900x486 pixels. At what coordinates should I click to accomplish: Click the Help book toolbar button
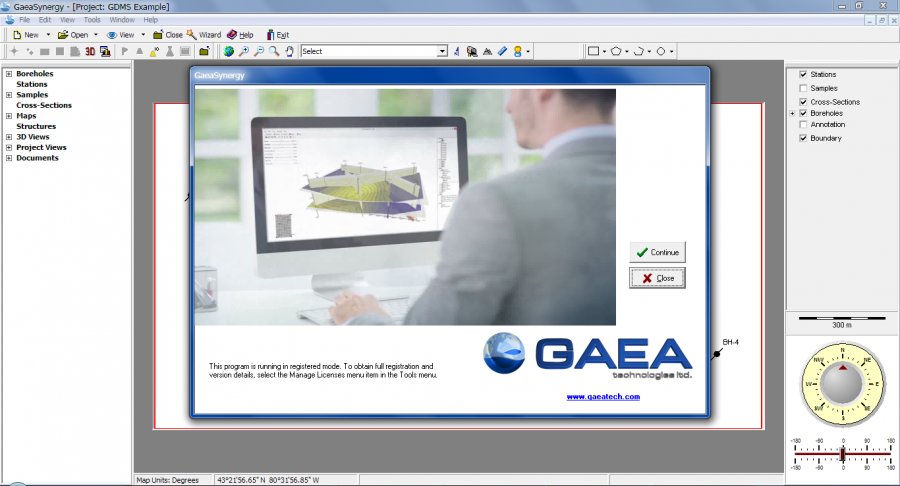(240, 35)
